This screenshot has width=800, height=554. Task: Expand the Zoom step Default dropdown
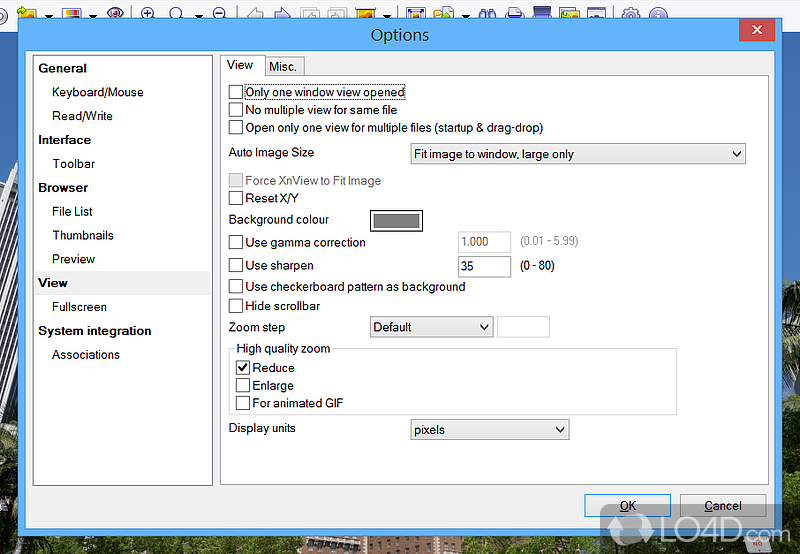(x=431, y=327)
